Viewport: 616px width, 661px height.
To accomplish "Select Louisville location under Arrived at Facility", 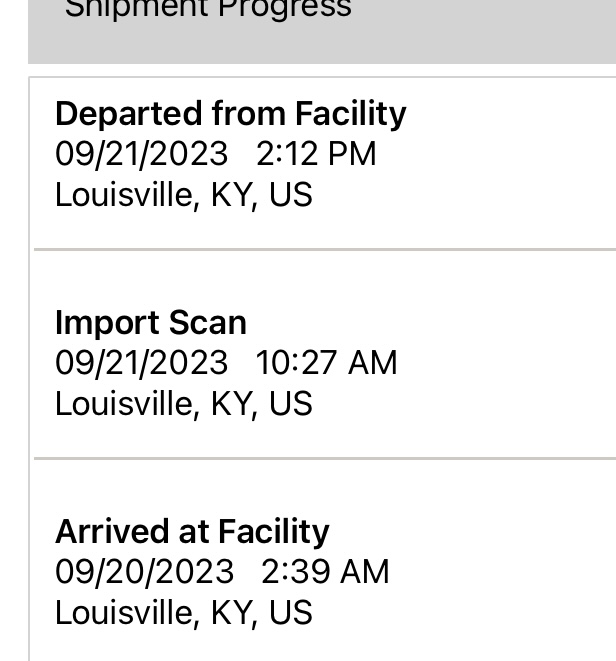I will click(183, 612).
